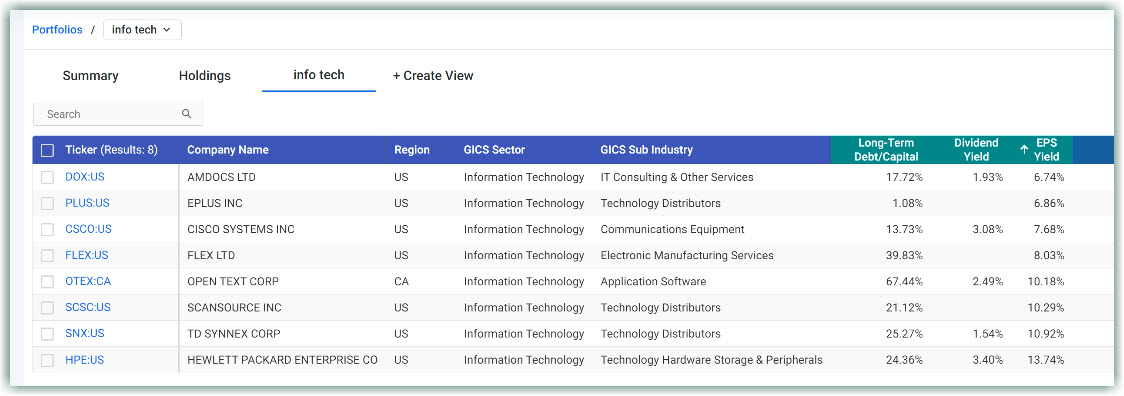Open CSCO:US ticker link
Viewport: 1124px width, 396px height.
click(x=89, y=229)
